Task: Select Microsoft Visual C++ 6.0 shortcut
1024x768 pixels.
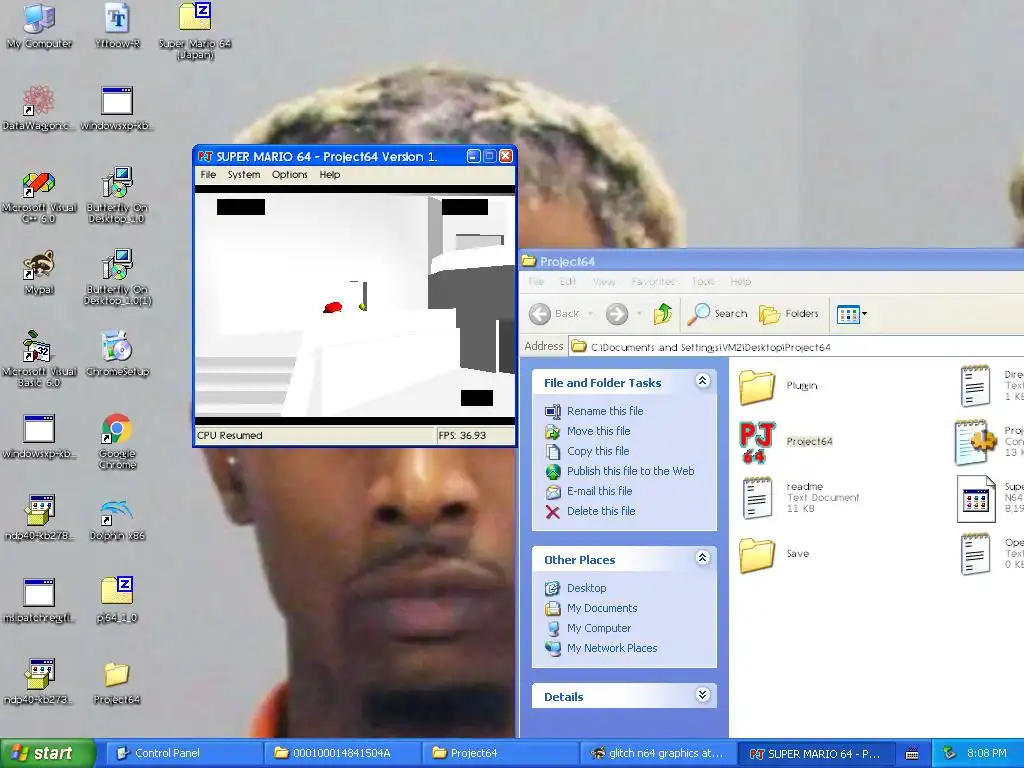Action: click(x=39, y=197)
